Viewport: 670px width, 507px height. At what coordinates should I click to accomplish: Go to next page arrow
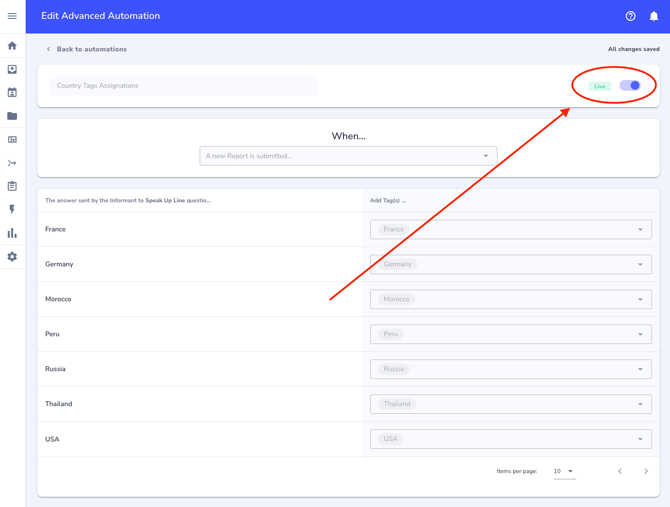[x=646, y=471]
